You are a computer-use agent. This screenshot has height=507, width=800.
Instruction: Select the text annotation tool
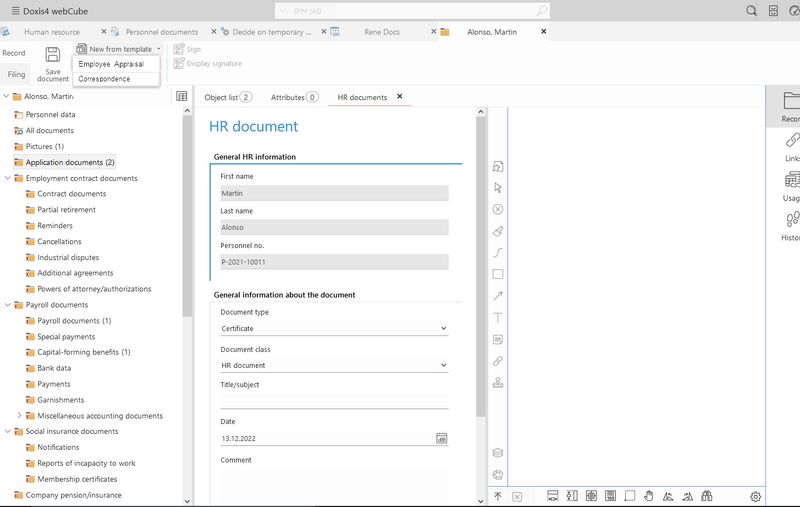pyautogui.click(x=498, y=318)
